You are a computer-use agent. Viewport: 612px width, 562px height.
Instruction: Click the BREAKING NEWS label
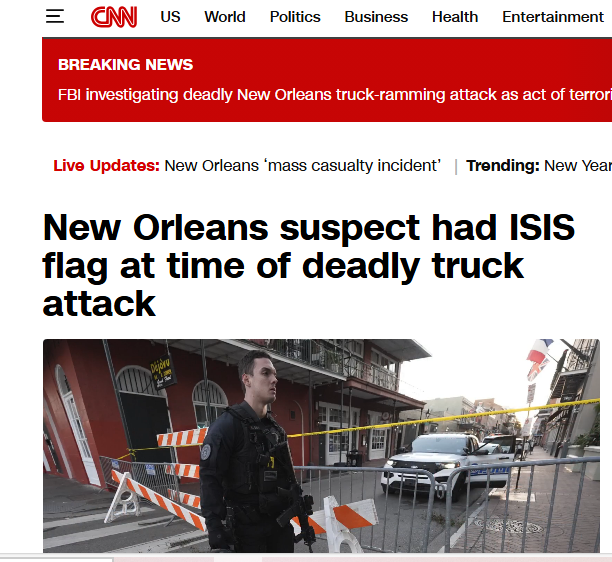coord(125,64)
